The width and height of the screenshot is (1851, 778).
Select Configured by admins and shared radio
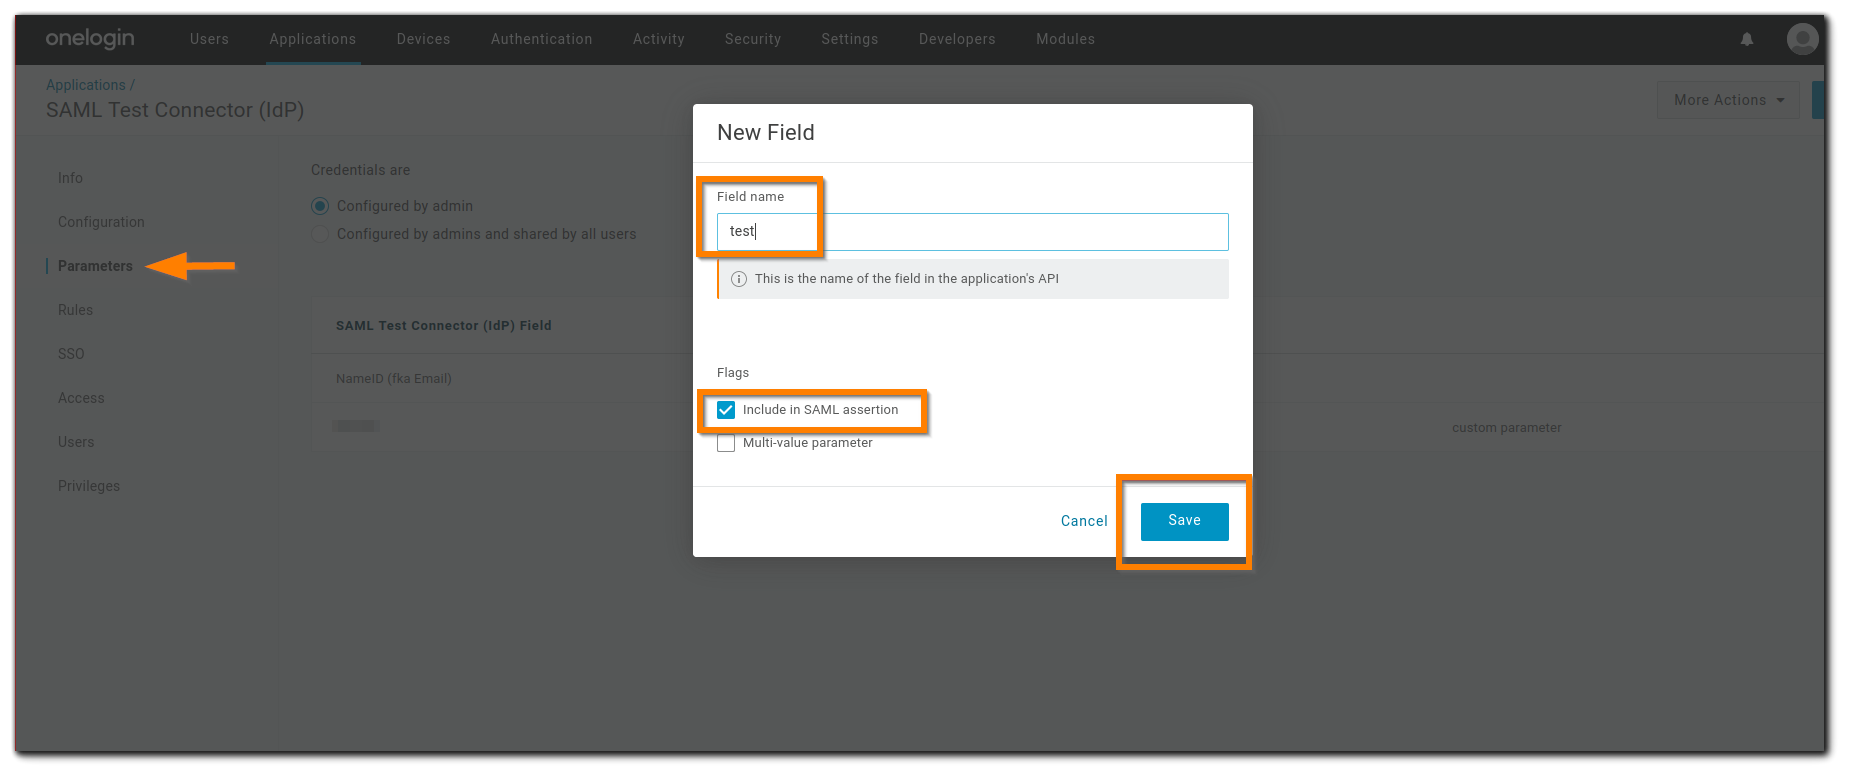pos(320,234)
